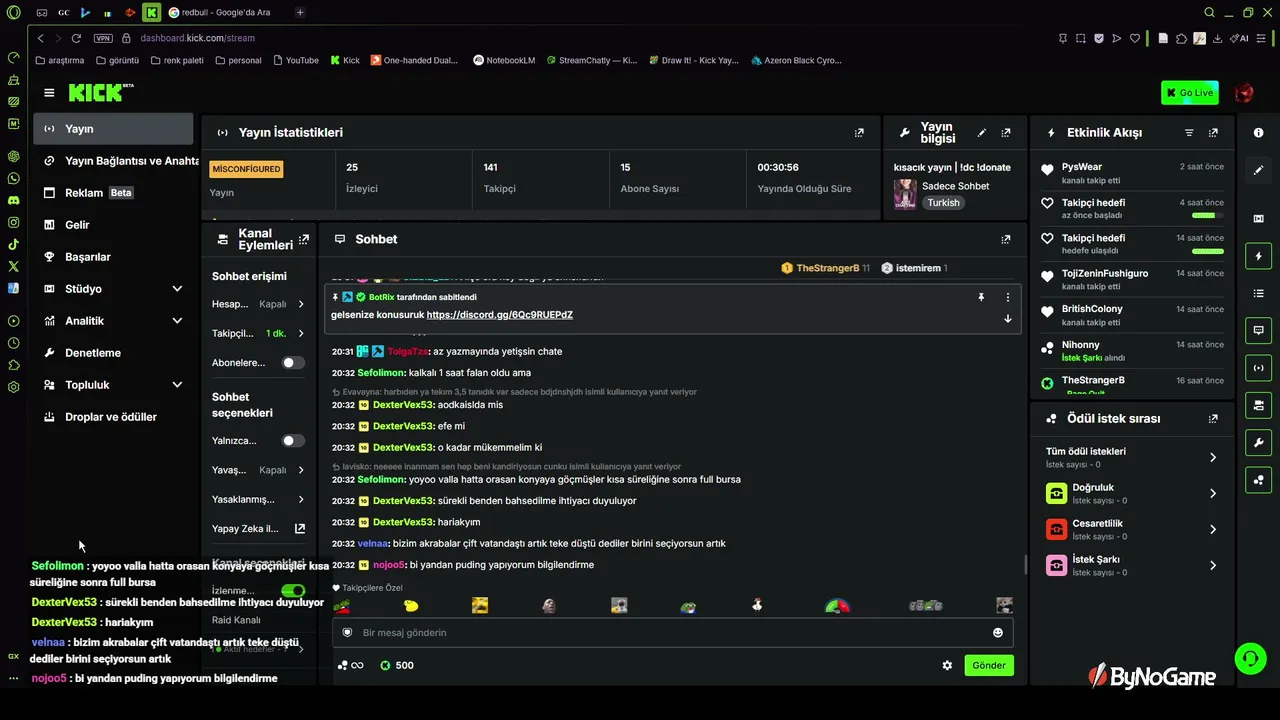Open the green support chat bubble
Screen dimensions: 1280x720
pyautogui.click(x=1250, y=658)
